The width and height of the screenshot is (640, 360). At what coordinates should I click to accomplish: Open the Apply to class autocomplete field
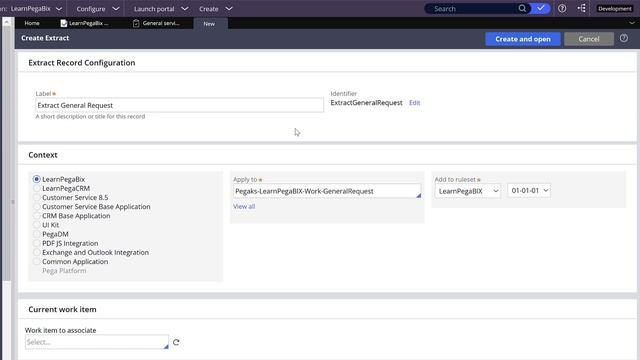click(327, 191)
